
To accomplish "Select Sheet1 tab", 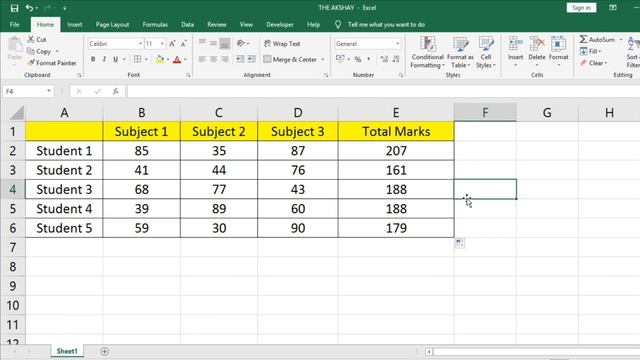I will 67,351.
